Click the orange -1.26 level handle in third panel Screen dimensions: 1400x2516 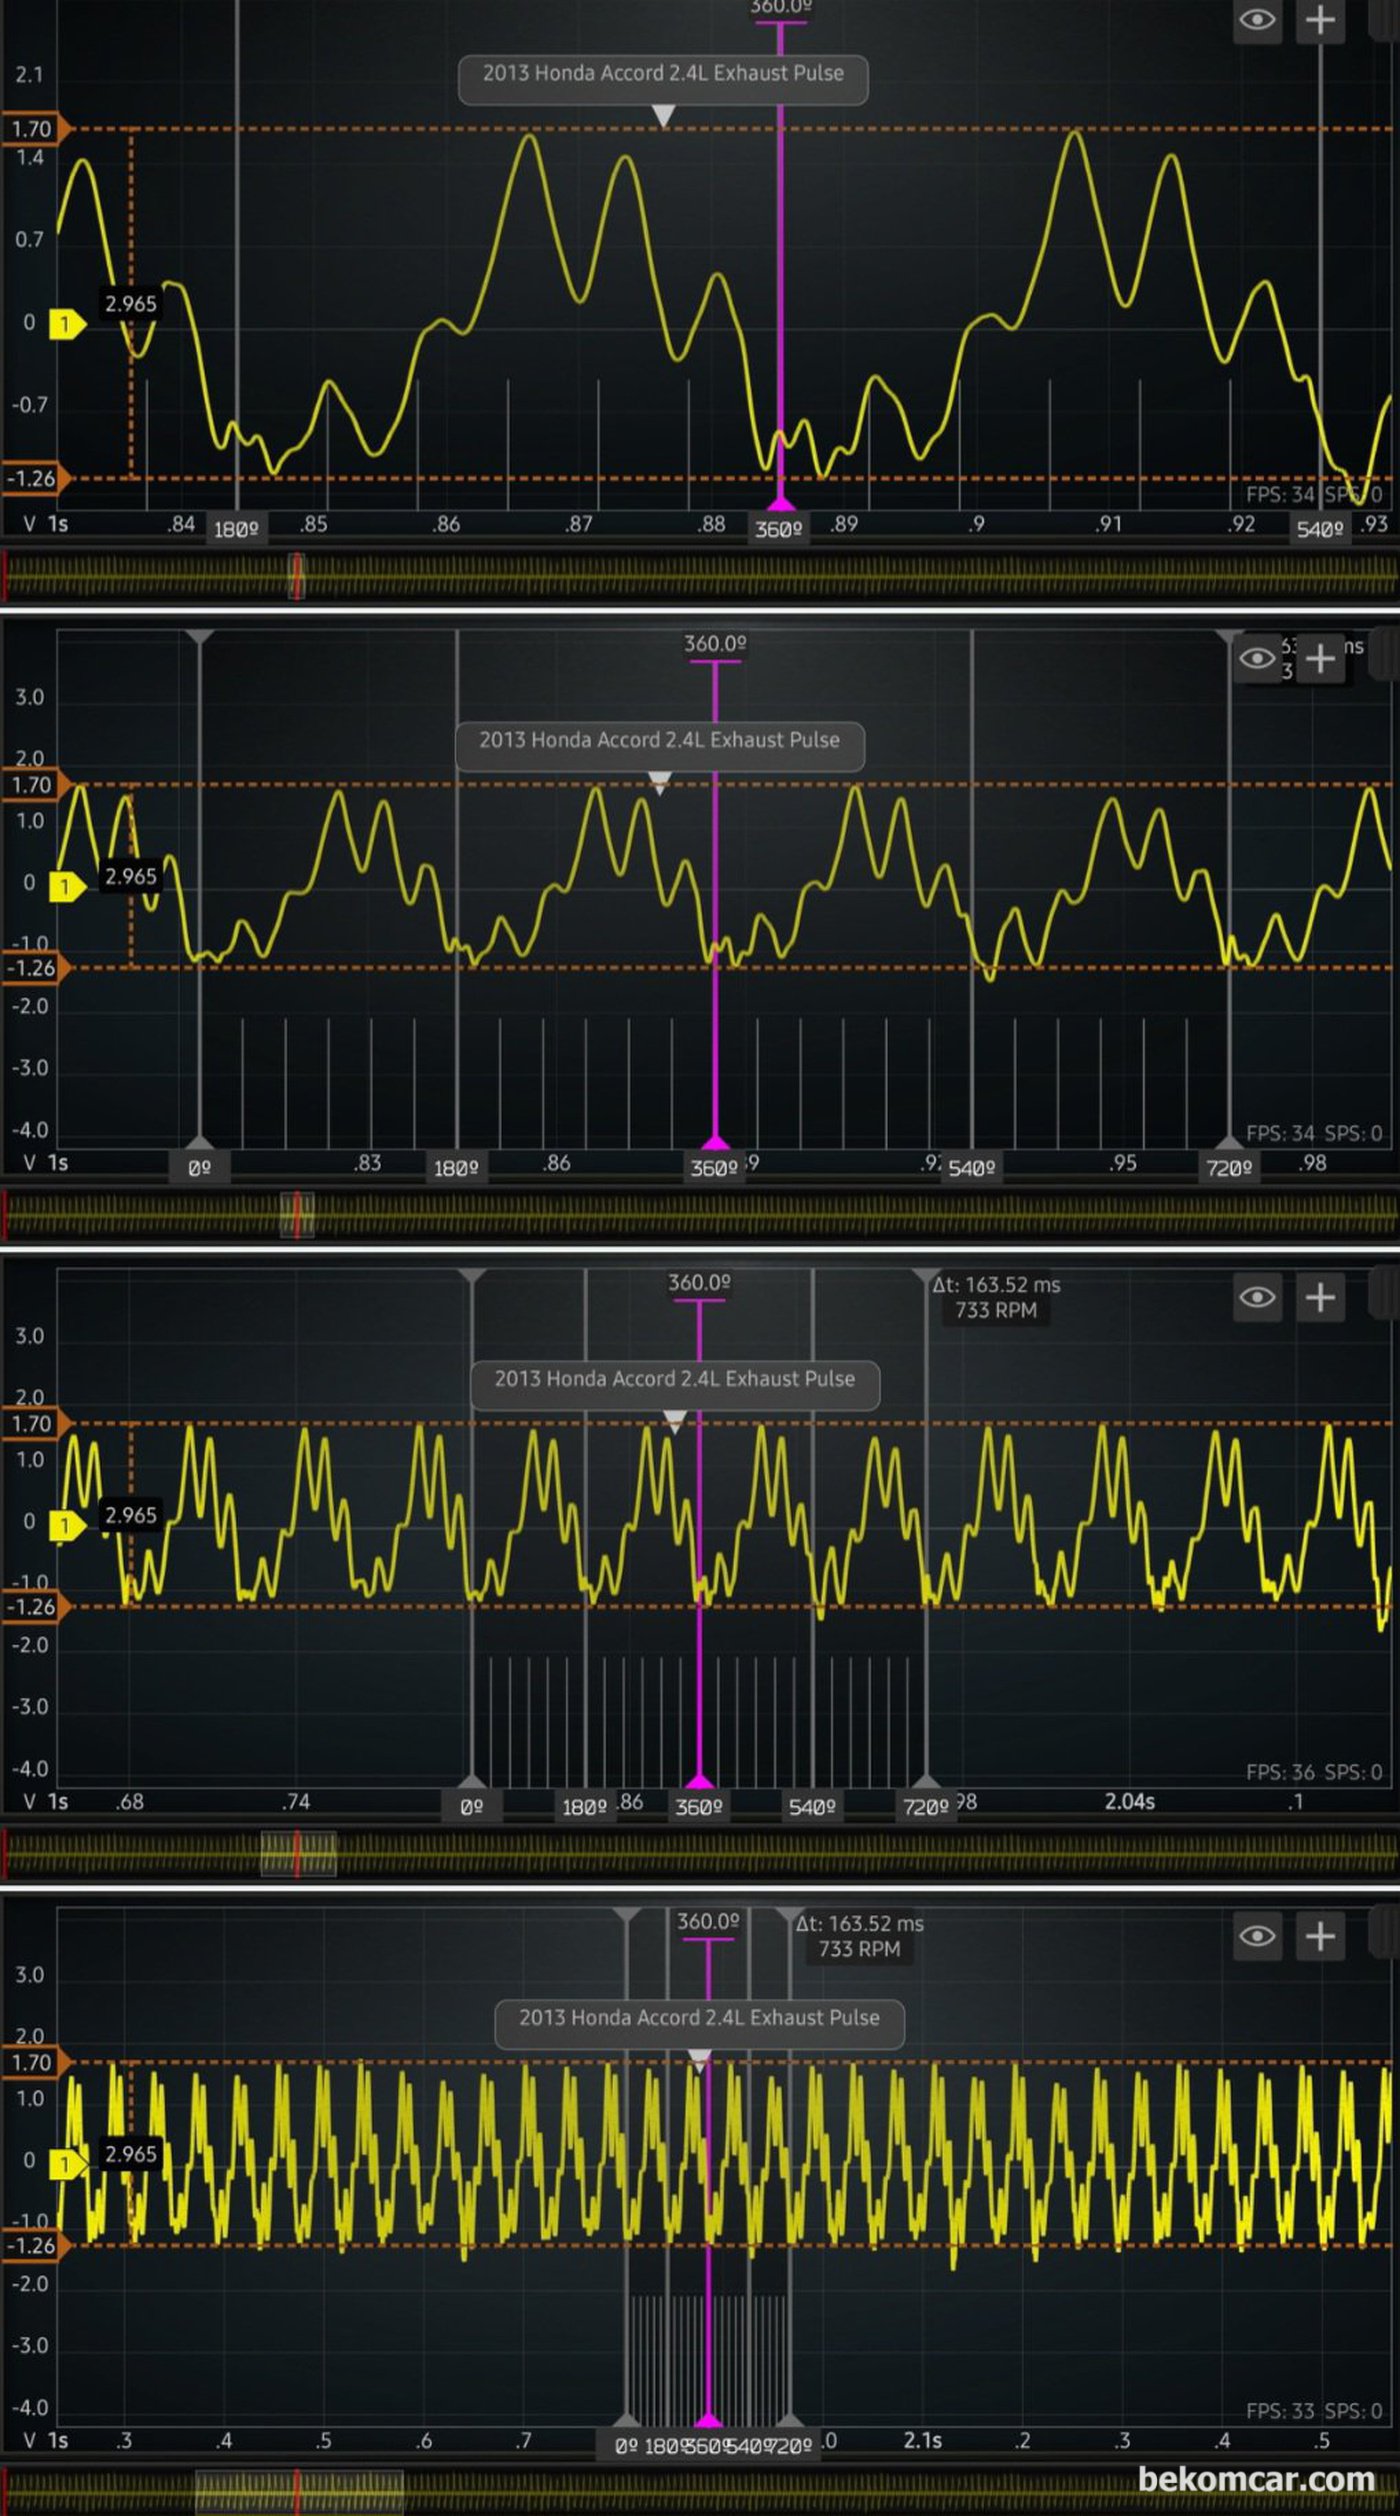point(34,1607)
